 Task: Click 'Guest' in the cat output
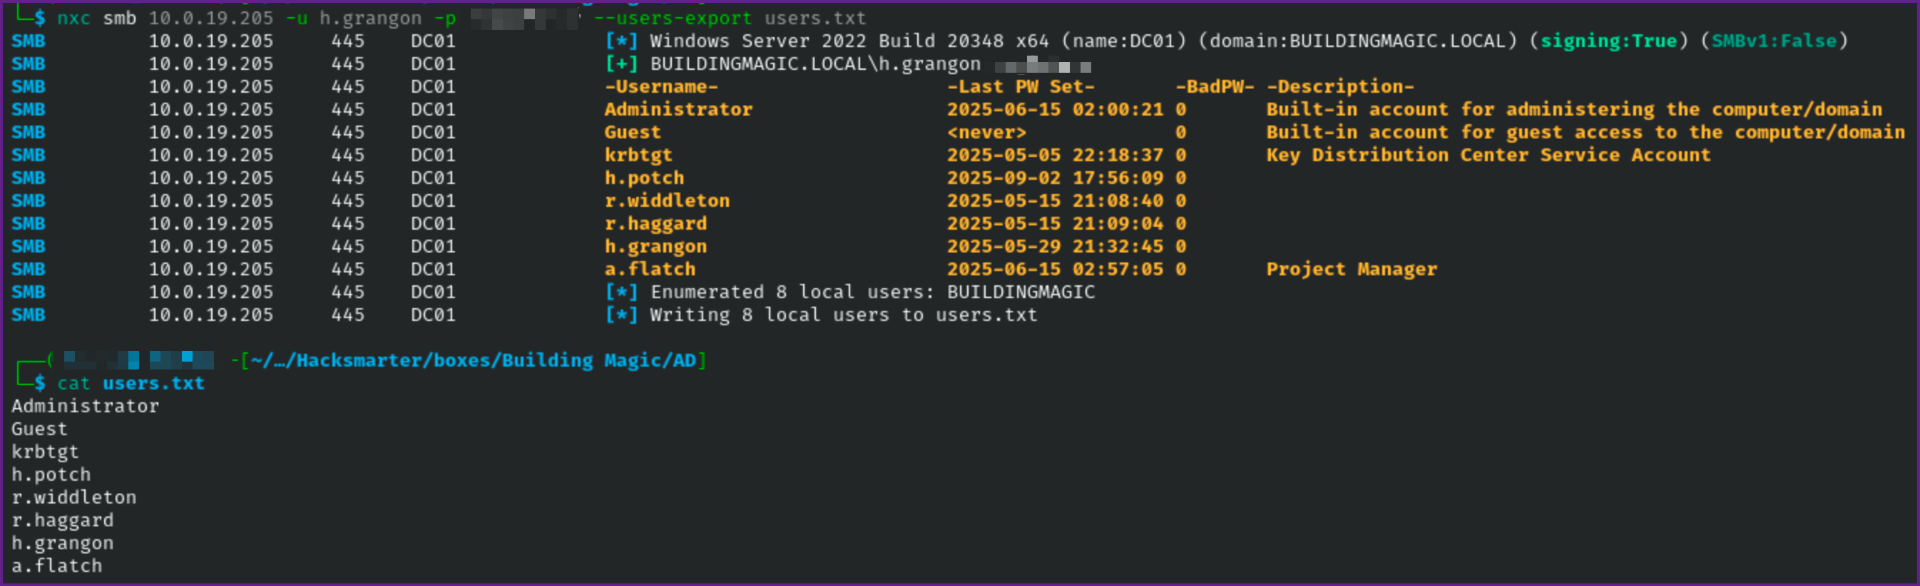(39, 429)
